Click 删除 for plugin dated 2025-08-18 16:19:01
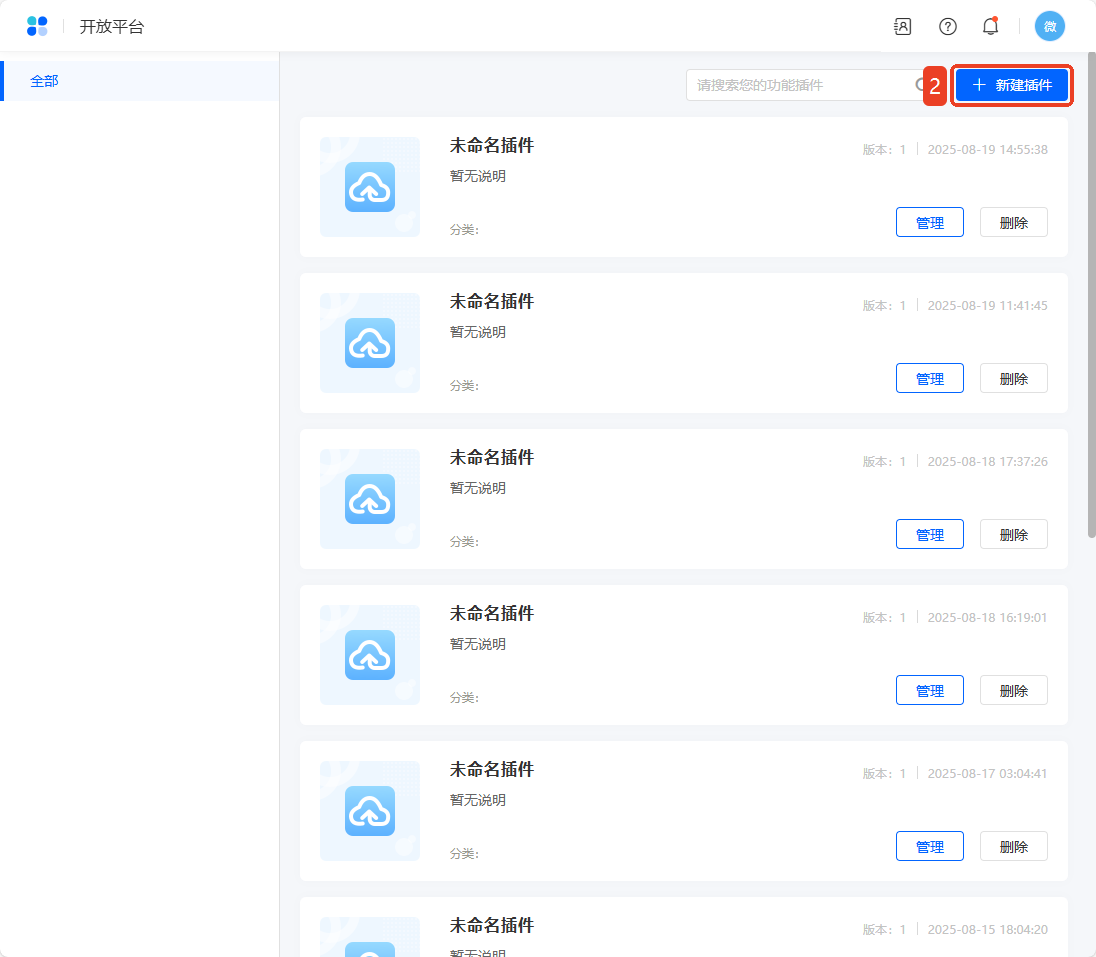The height and width of the screenshot is (957, 1096). tap(1013, 691)
